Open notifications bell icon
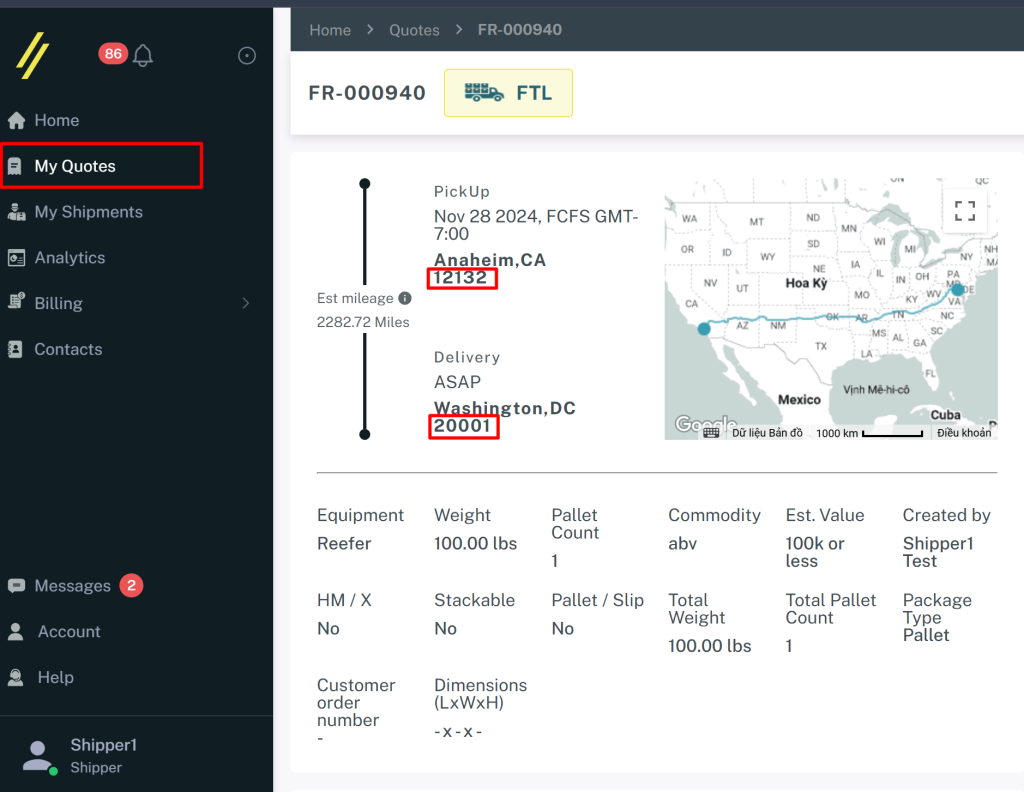The width and height of the screenshot is (1024, 792). (143, 55)
